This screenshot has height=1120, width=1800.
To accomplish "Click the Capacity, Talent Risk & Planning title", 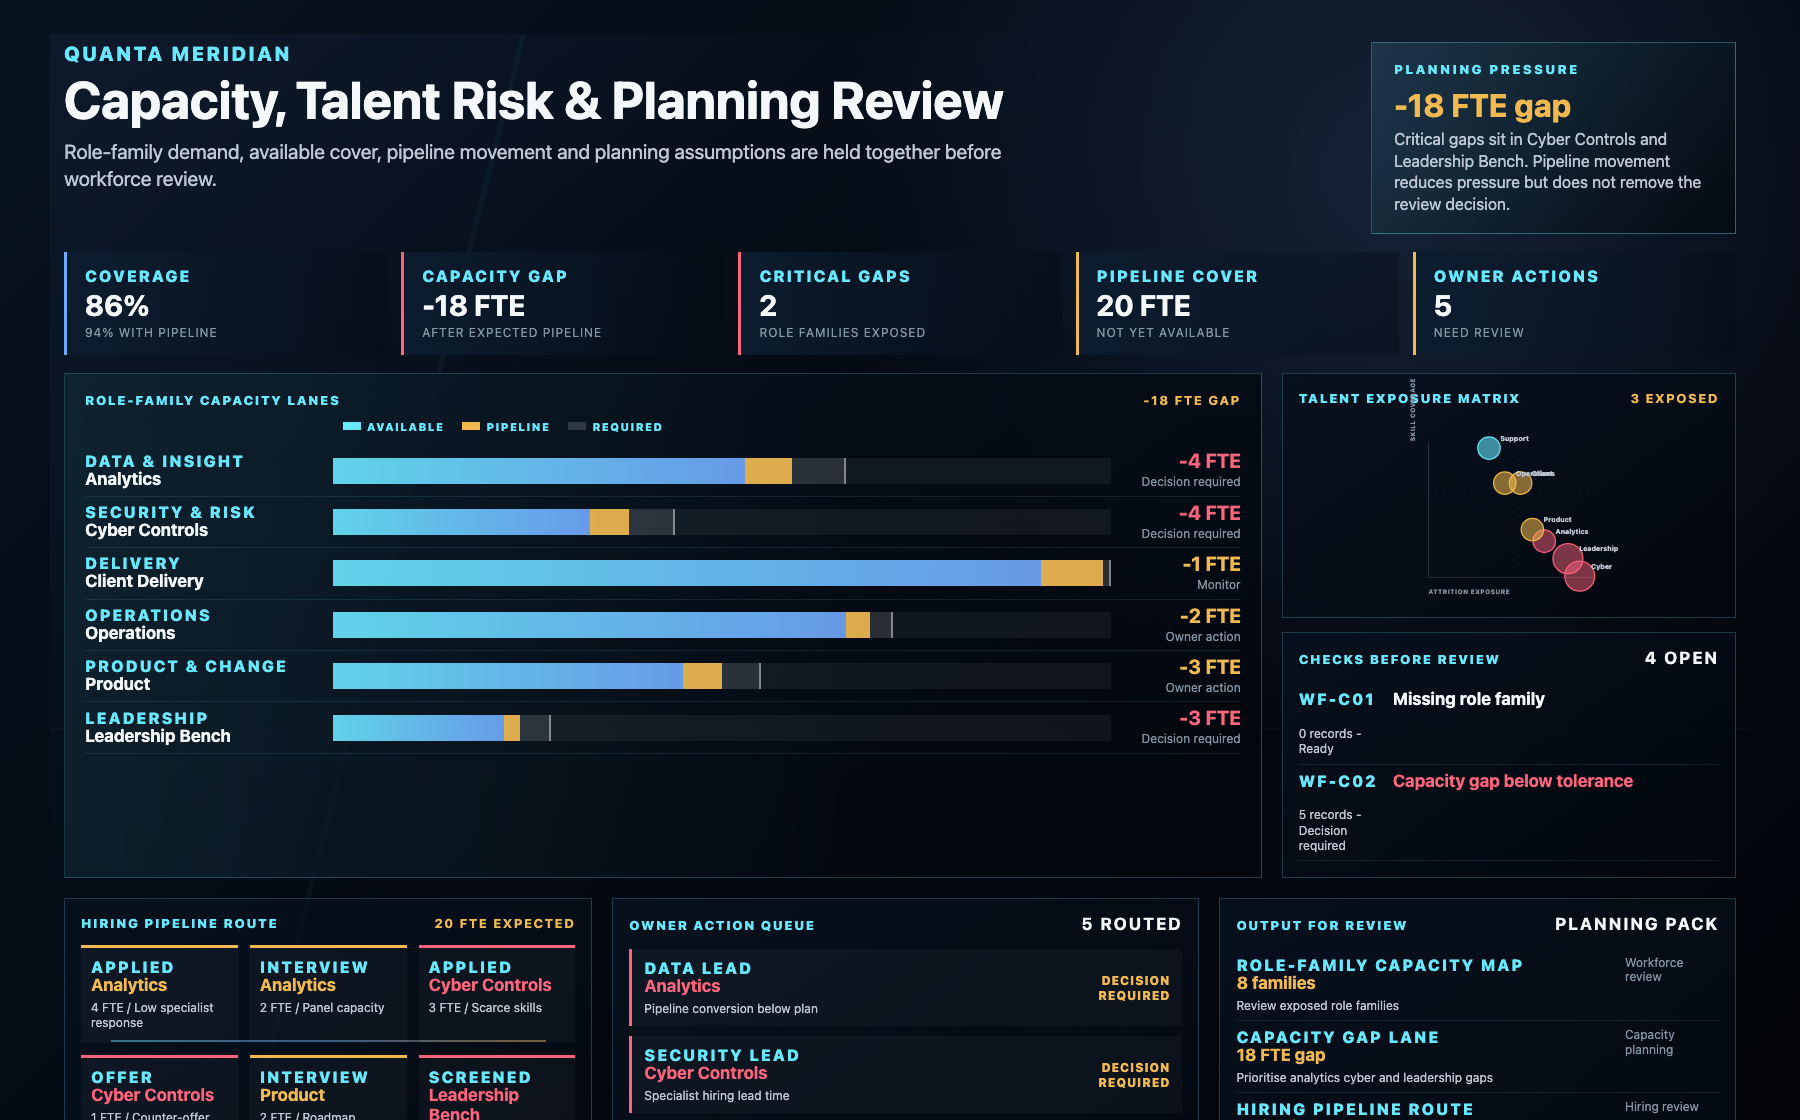I will (x=533, y=101).
